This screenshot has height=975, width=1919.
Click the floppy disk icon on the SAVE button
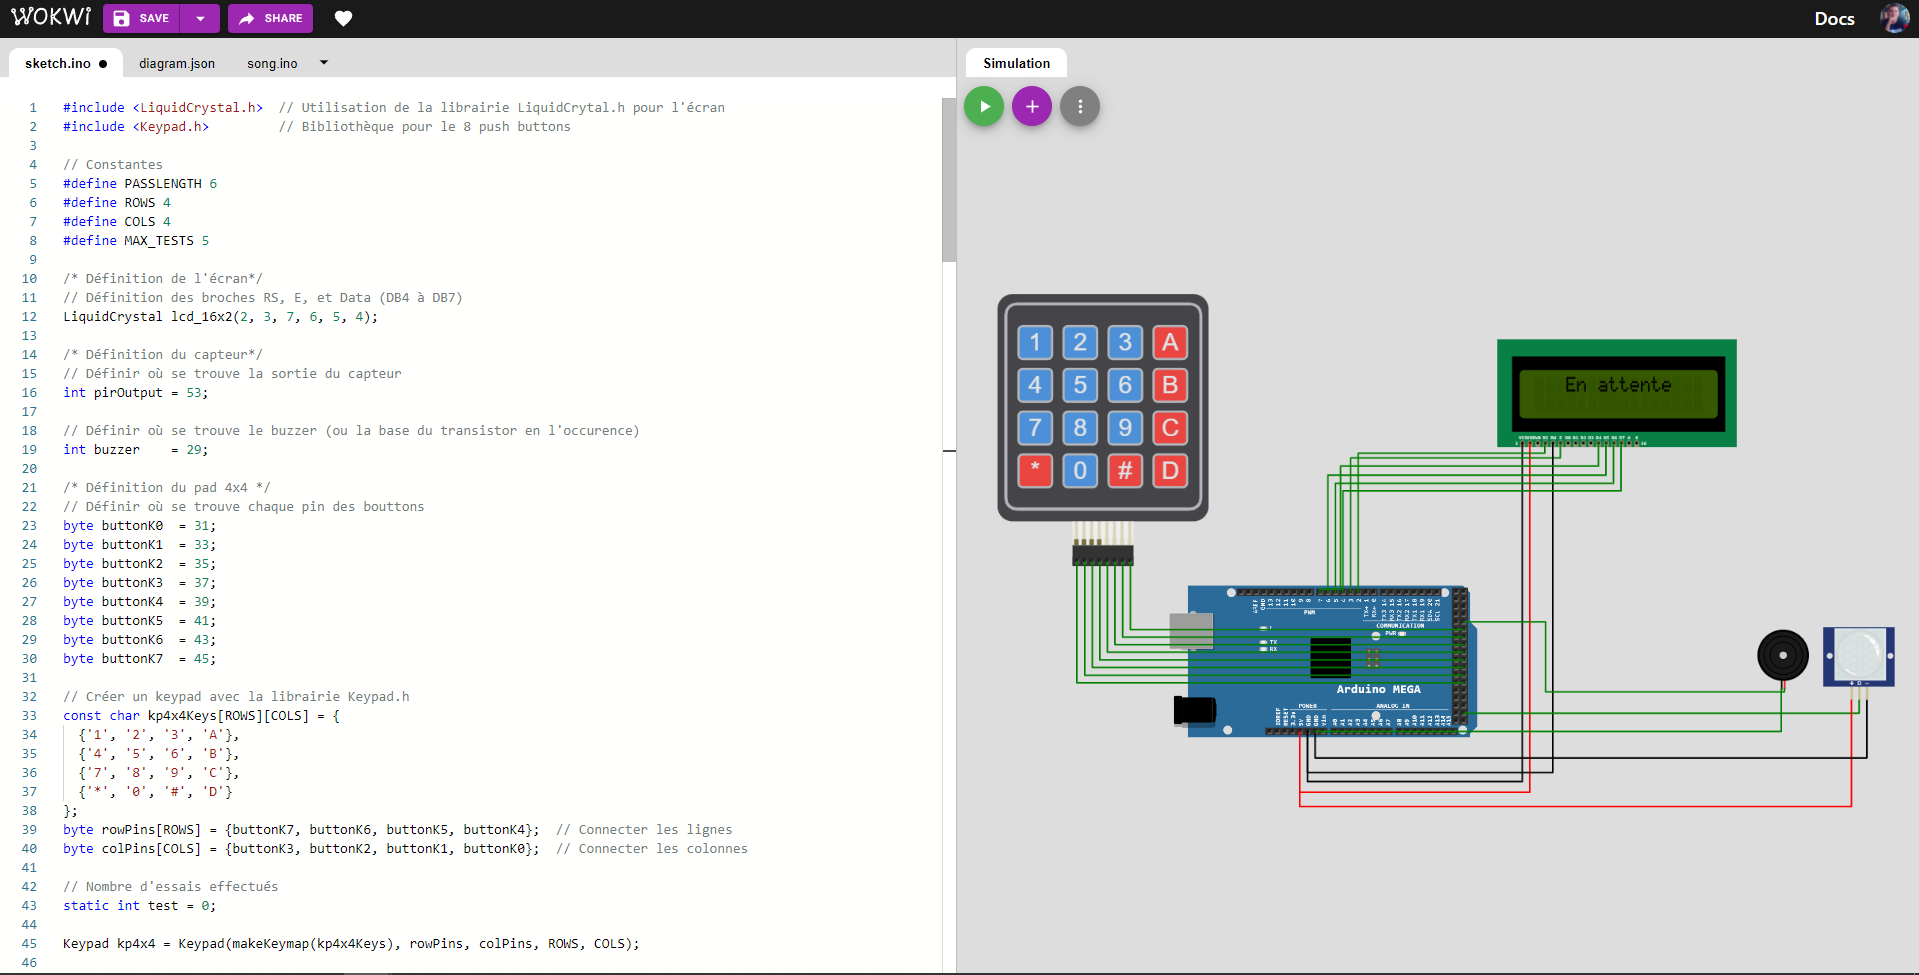pos(124,18)
